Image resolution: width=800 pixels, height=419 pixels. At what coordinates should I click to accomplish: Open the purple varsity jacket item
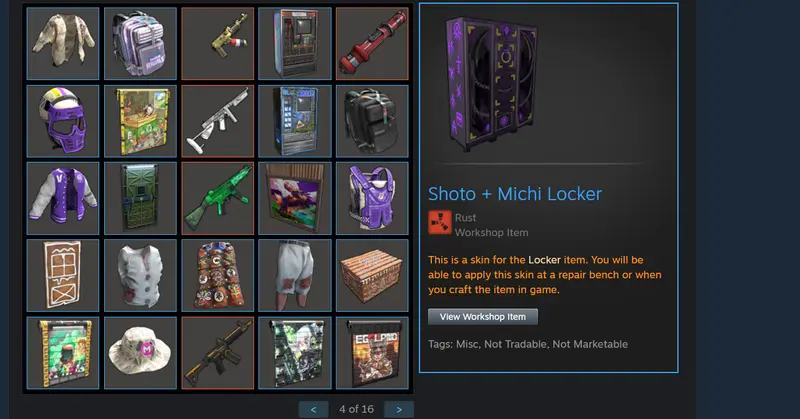[x=63, y=199]
